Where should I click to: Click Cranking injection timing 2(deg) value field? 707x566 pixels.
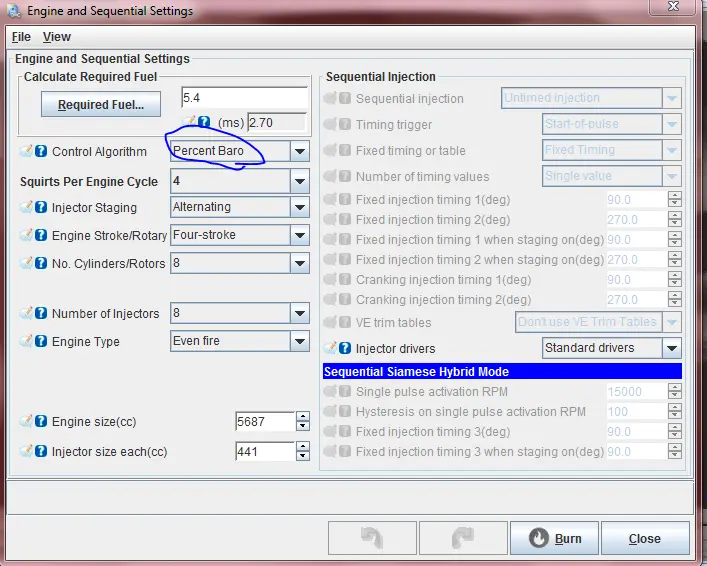pyautogui.click(x=637, y=299)
